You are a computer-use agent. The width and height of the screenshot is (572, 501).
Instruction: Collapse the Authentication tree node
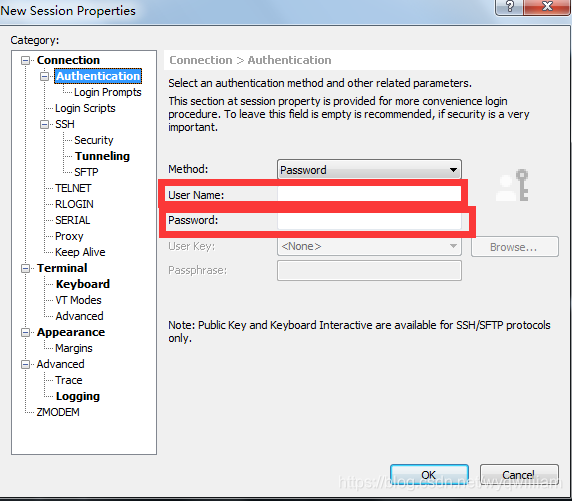pyautogui.click(x=44, y=76)
